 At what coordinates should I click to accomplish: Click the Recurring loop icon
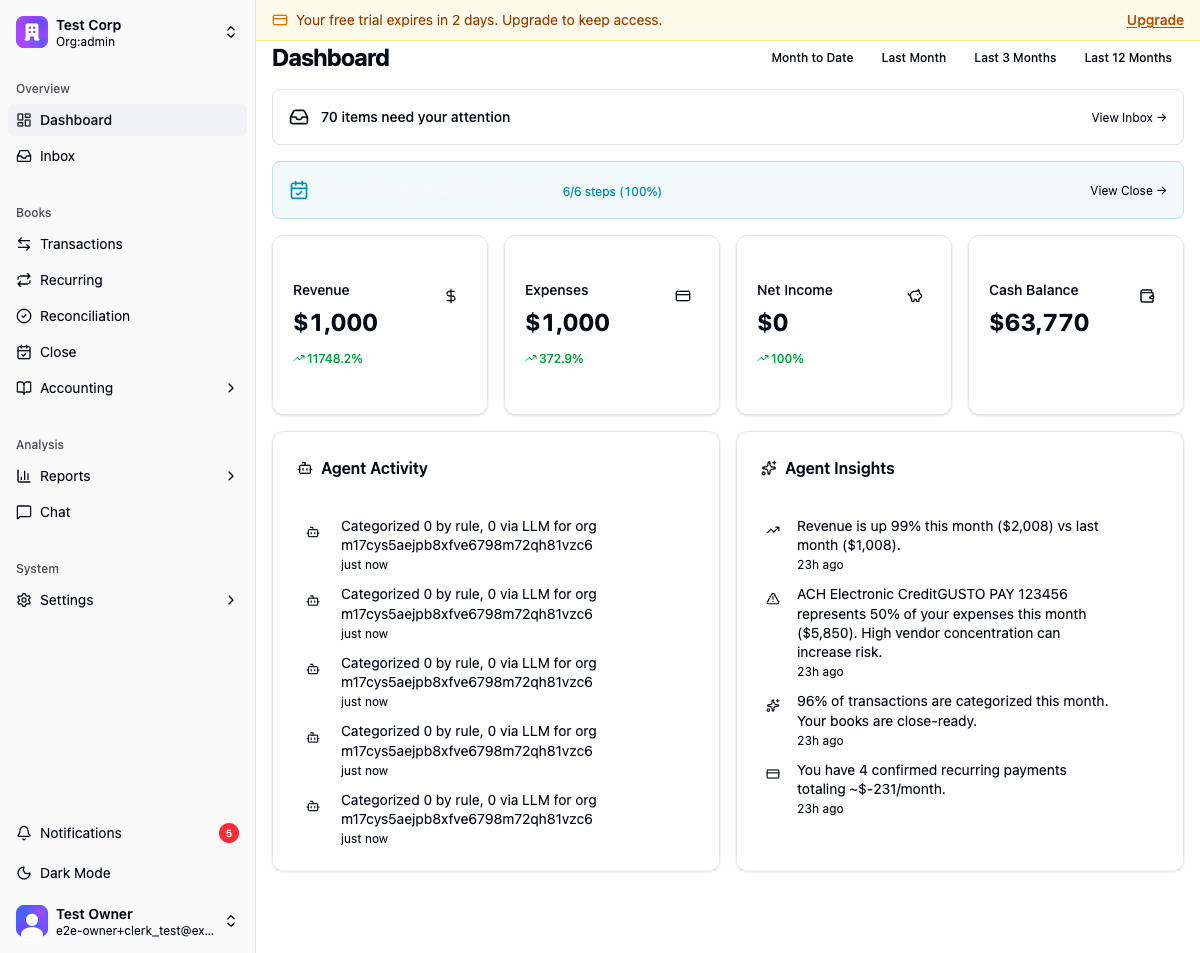pos(24,280)
